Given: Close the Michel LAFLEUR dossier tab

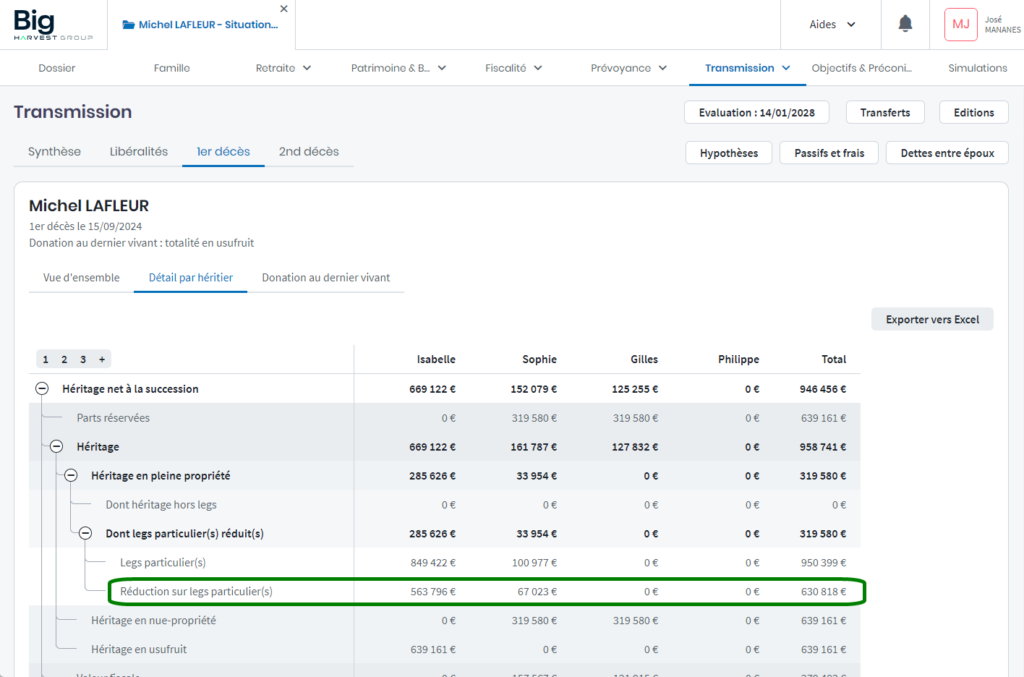Looking at the screenshot, I should tap(283, 9).
